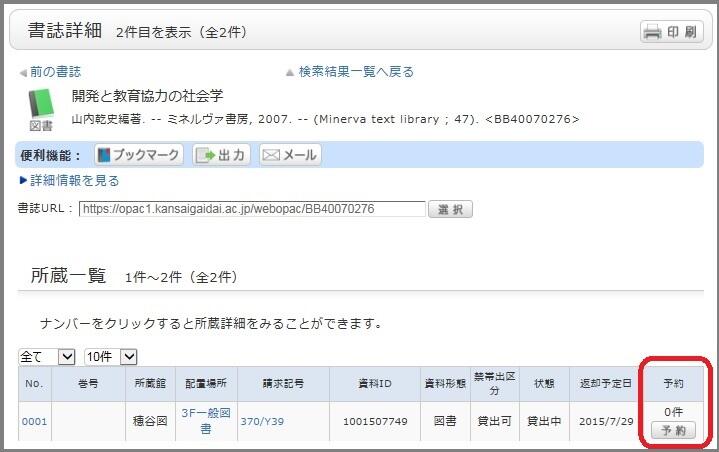Click the bibliographic URL text field

pos(252,209)
